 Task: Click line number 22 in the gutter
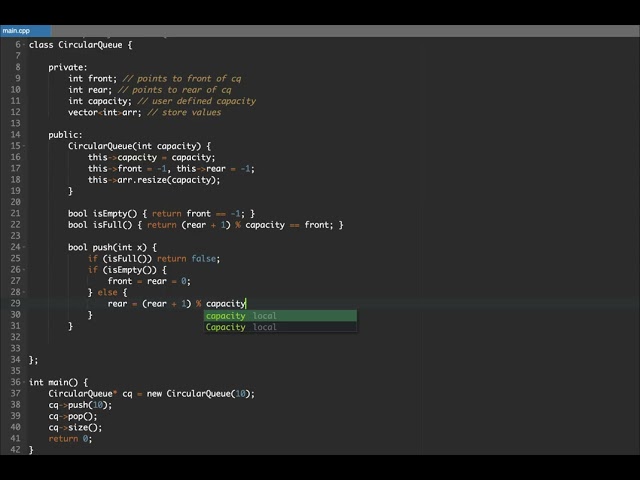pyautogui.click(x=16, y=224)
